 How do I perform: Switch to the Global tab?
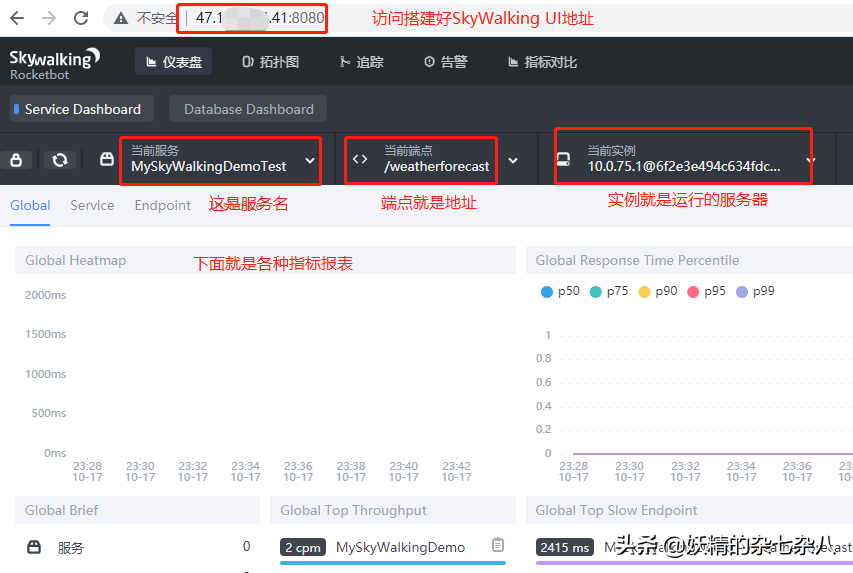30,205
